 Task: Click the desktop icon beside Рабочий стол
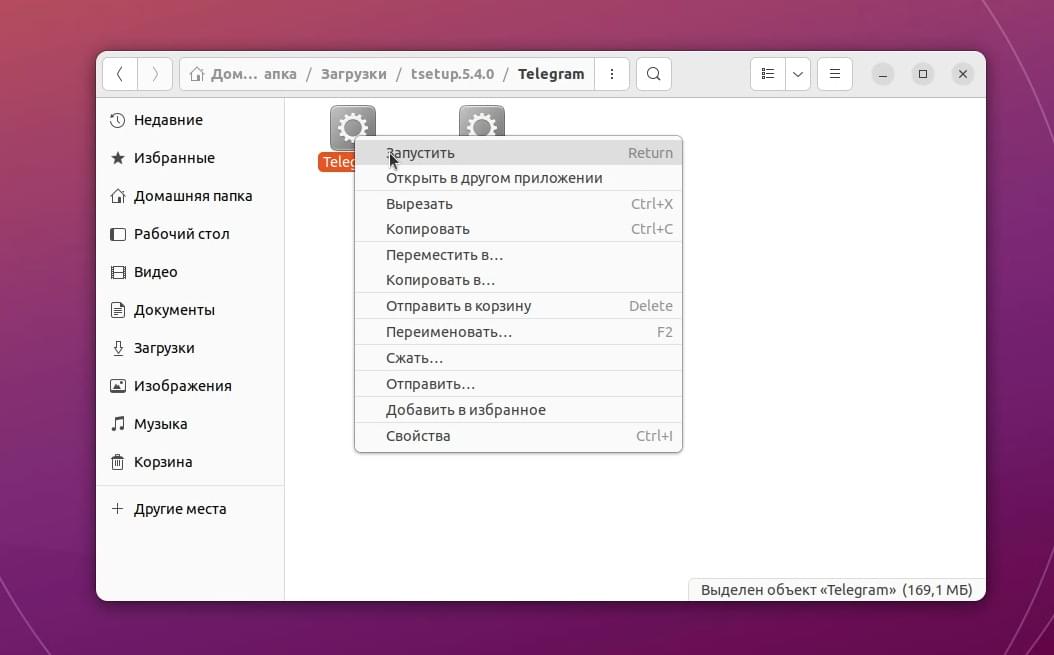(118, 234)
